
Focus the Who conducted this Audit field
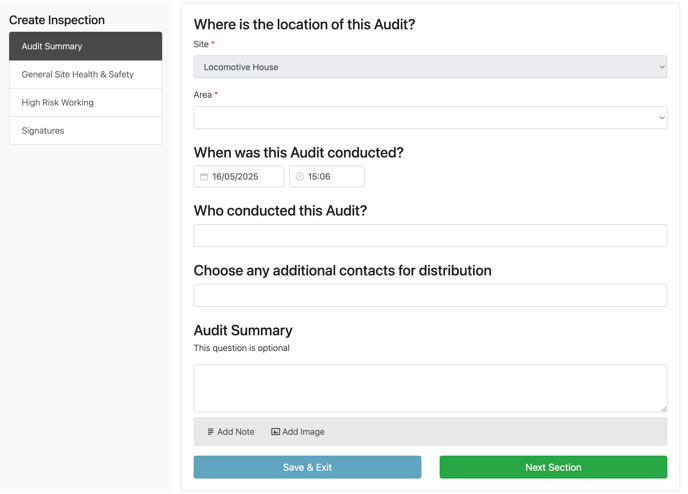(430, 236)
